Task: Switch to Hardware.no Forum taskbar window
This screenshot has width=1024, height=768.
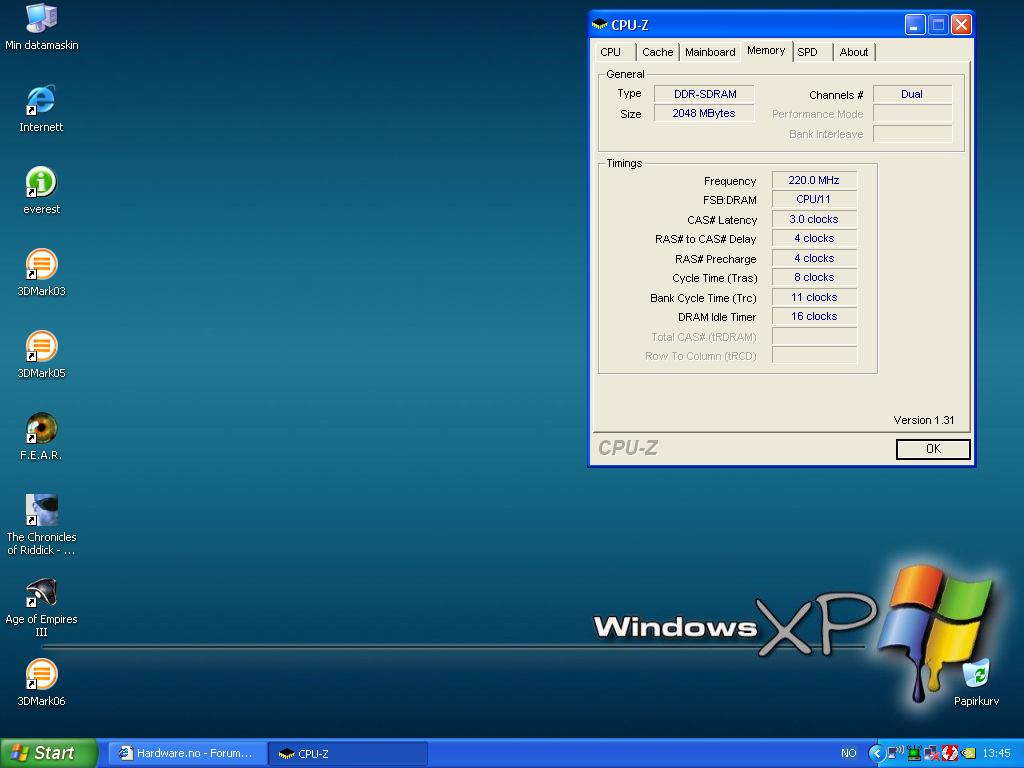Action: tap(187, 753)
